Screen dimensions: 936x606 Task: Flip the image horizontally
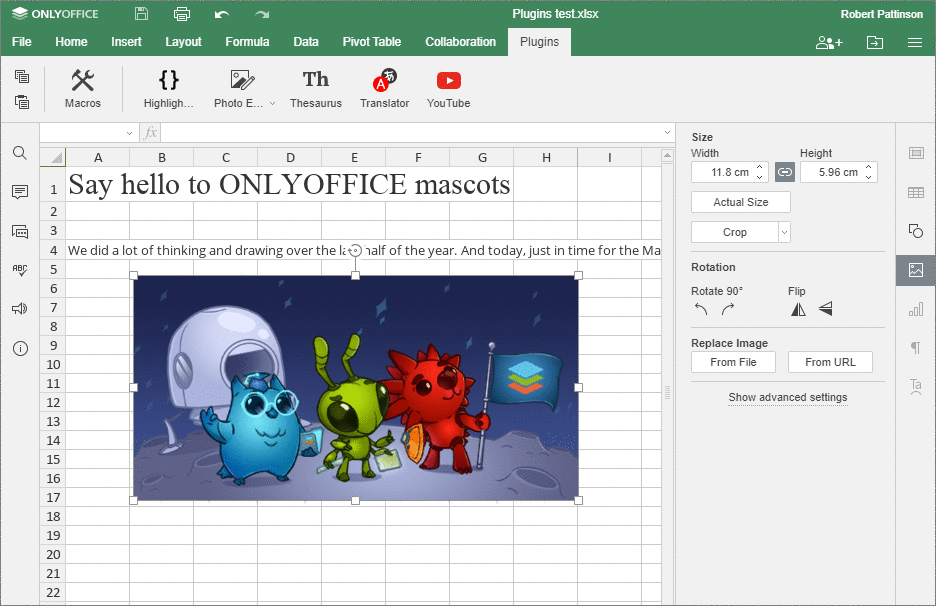pos(798,310)
